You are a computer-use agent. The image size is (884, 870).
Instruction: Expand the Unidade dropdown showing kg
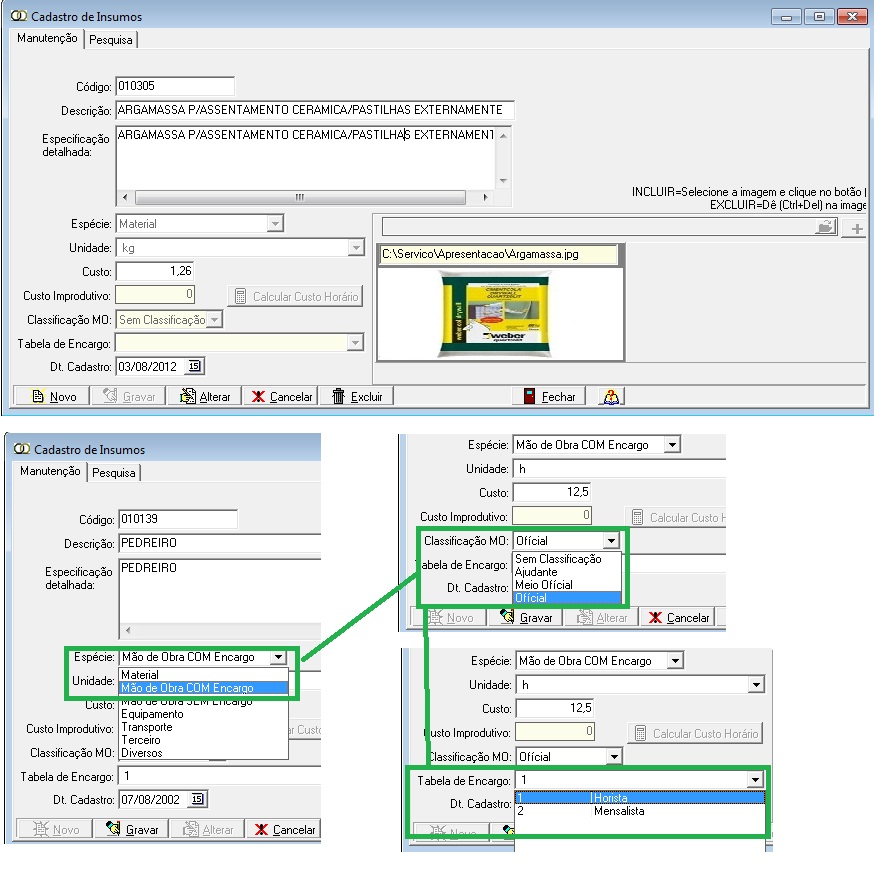click(x=356, y=248)
